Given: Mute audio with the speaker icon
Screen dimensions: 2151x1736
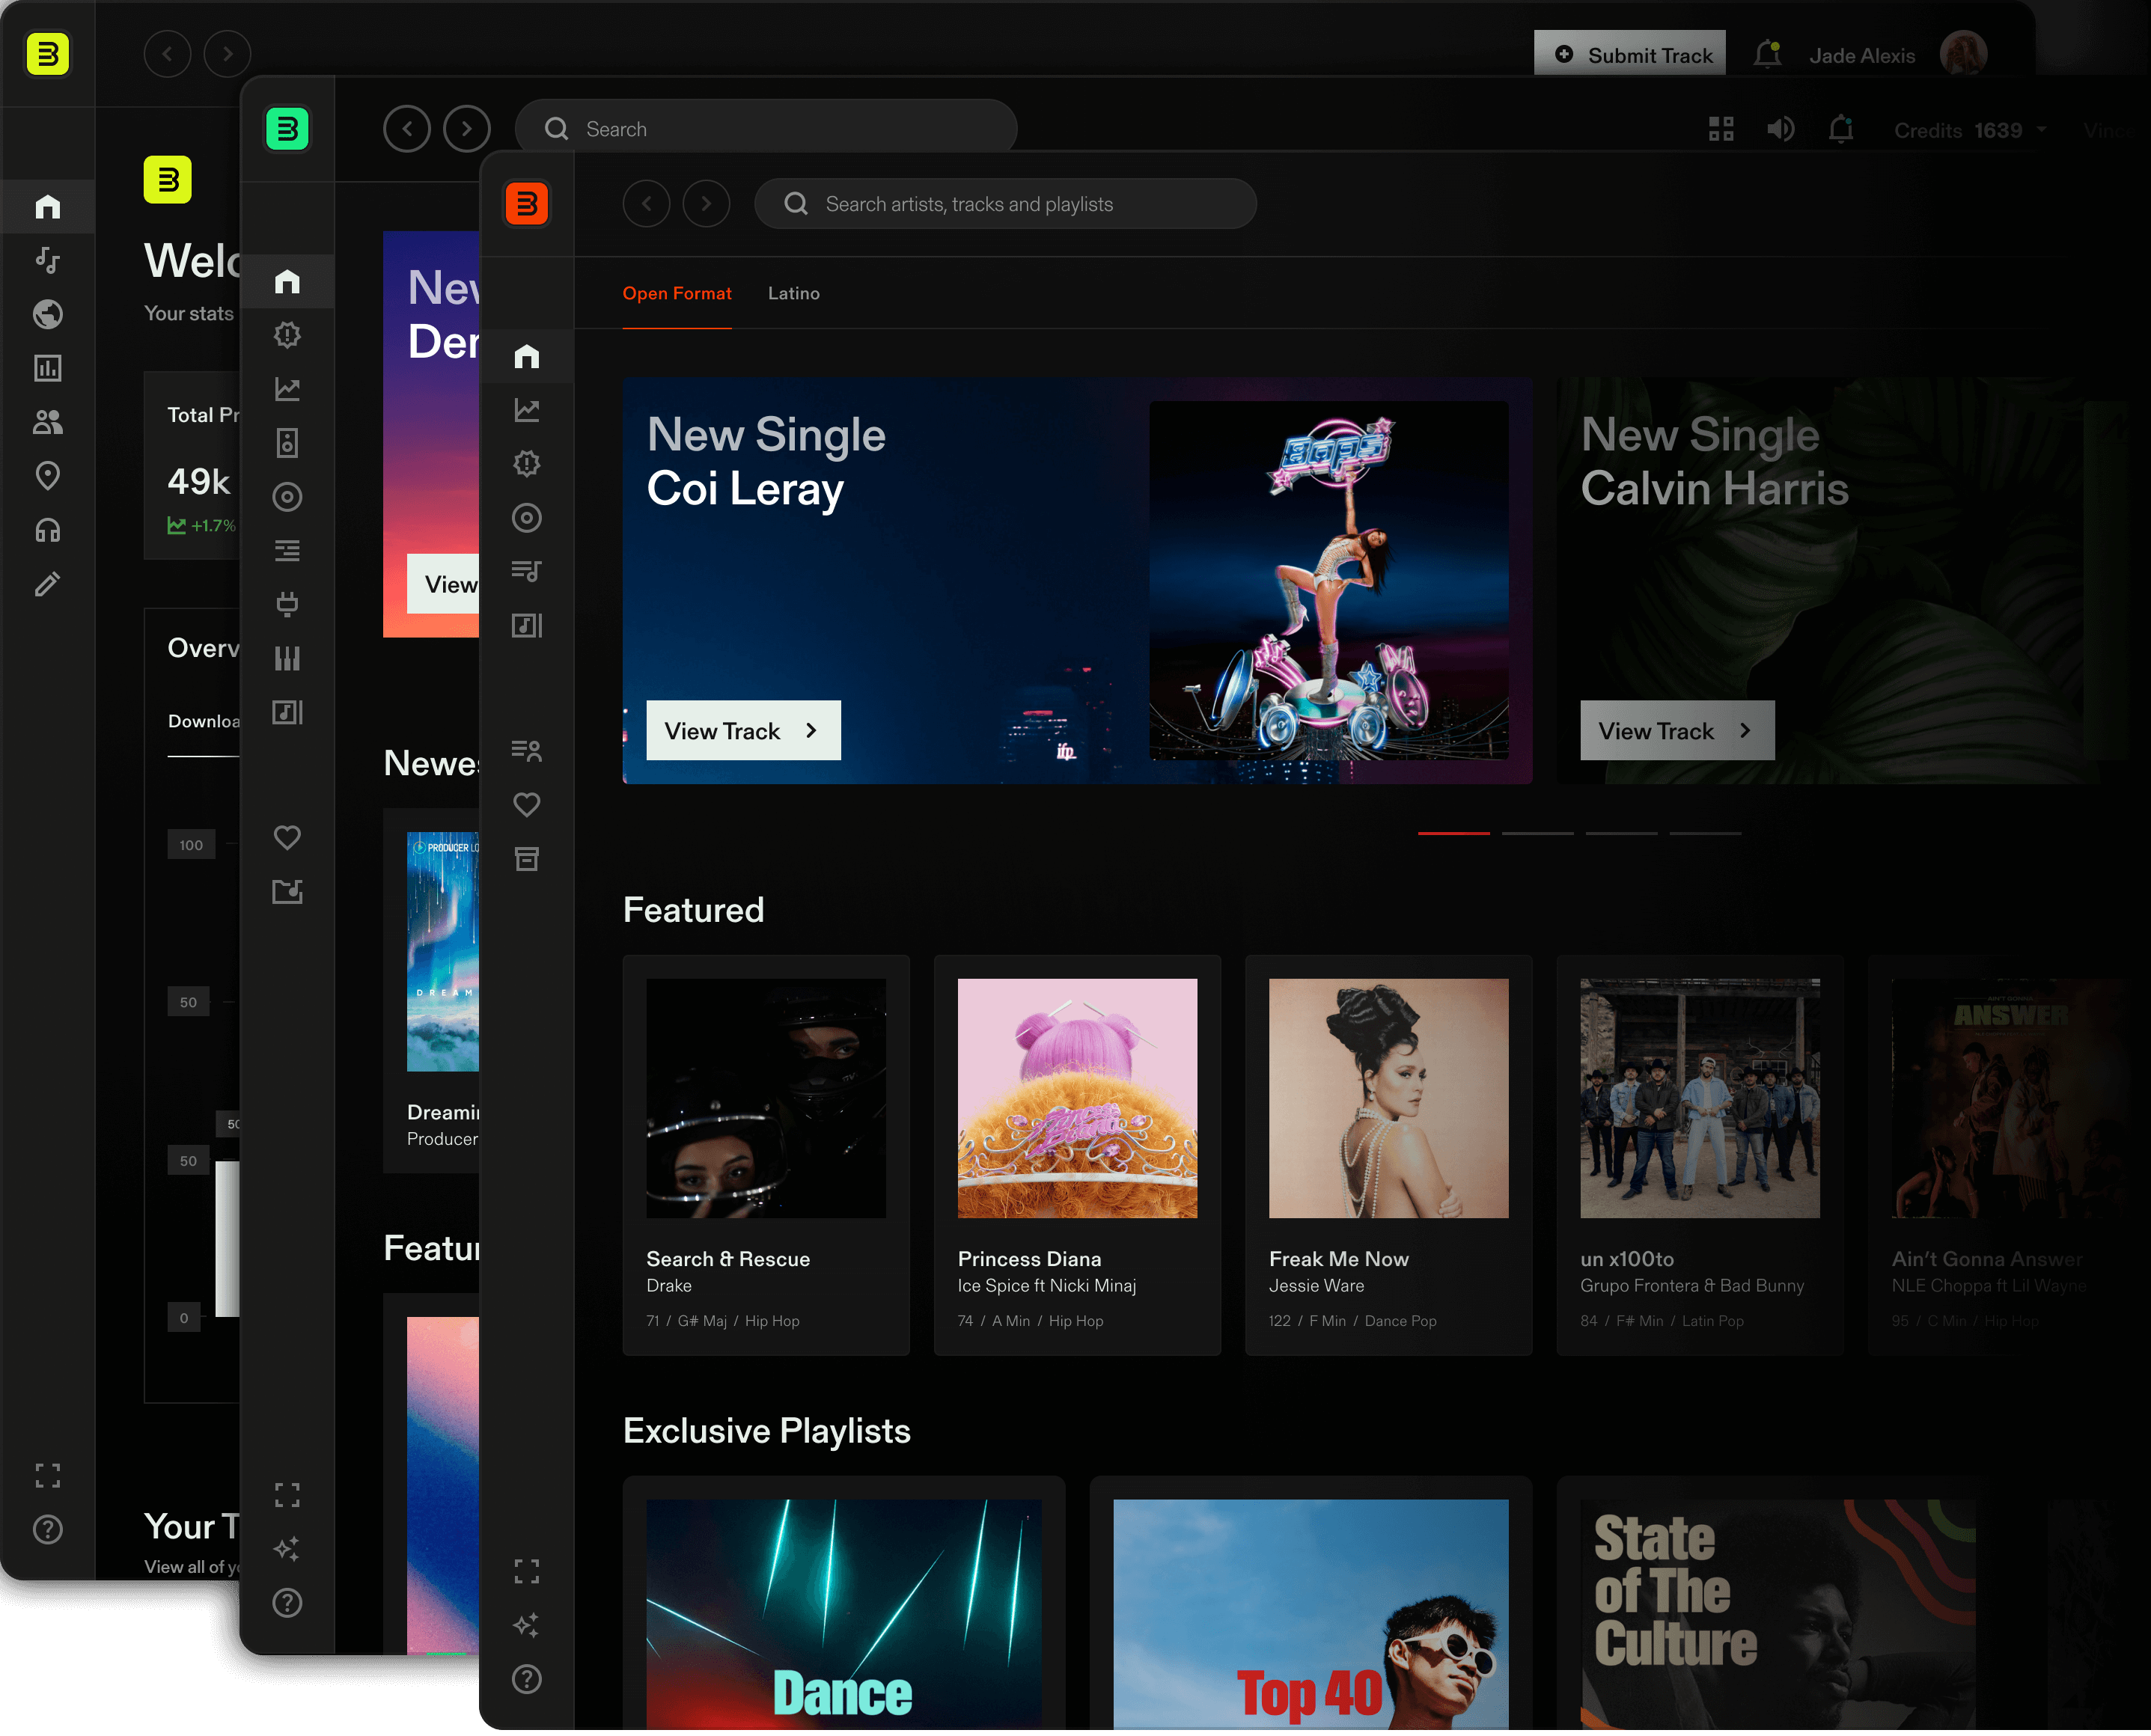Looking at the screenshot, I should click(x=1781, y=129).
